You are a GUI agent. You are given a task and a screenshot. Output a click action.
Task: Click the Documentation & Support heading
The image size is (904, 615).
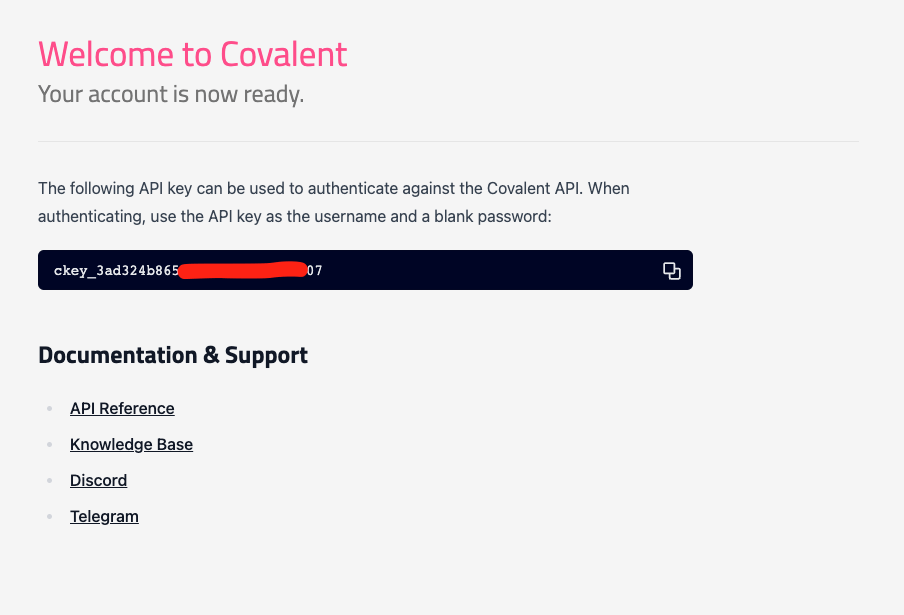click(172, 354)
